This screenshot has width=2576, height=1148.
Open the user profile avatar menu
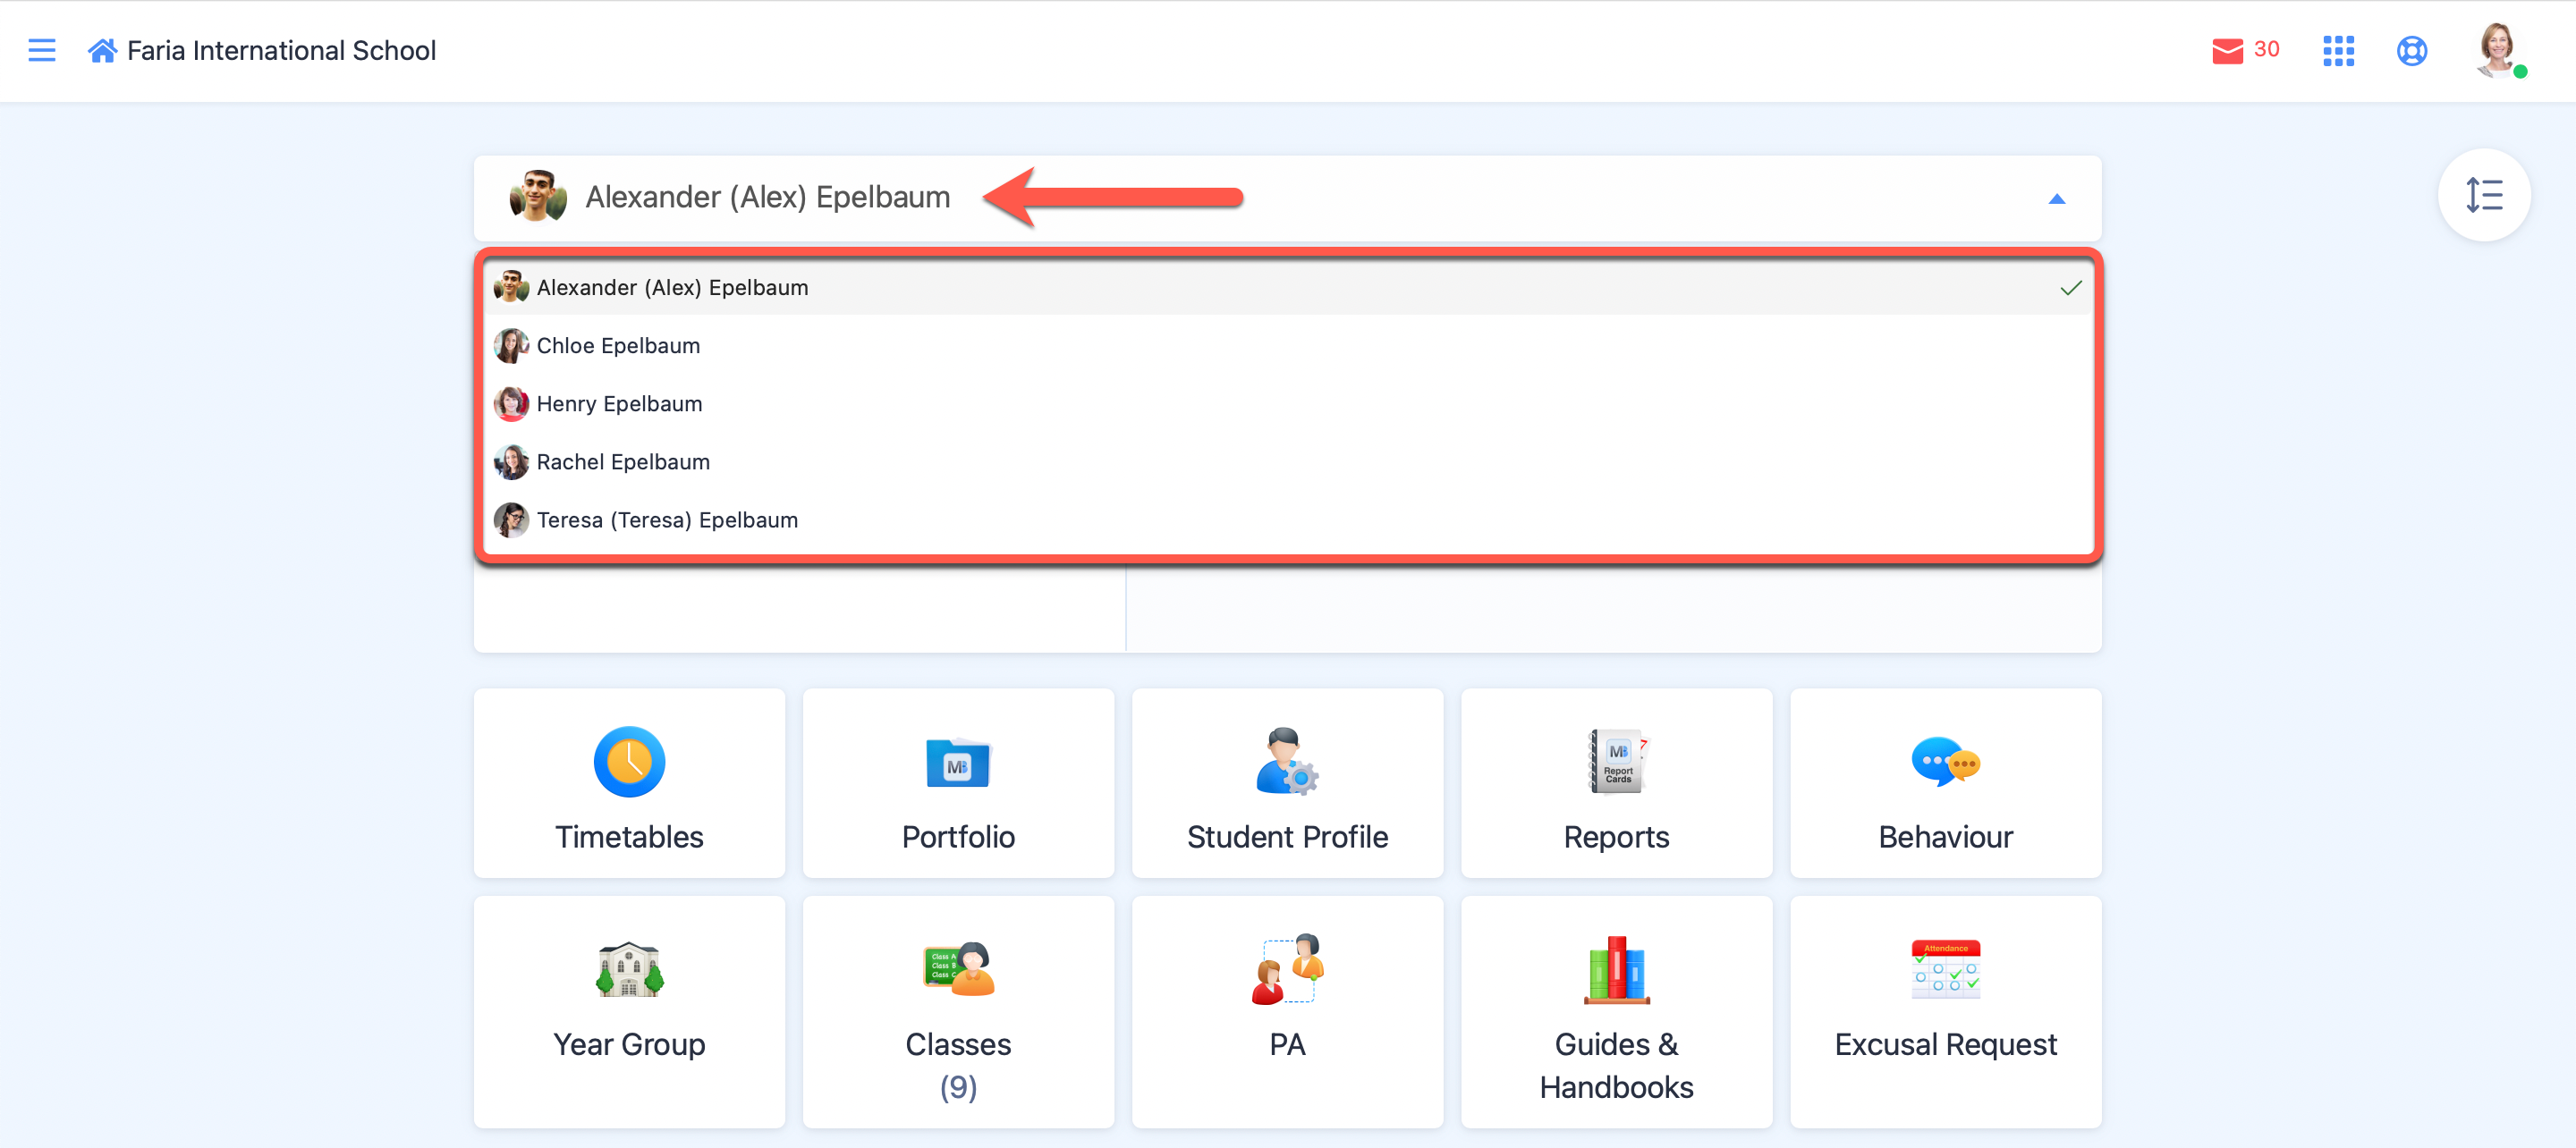pyautogui.click(x=2499, y=50)
